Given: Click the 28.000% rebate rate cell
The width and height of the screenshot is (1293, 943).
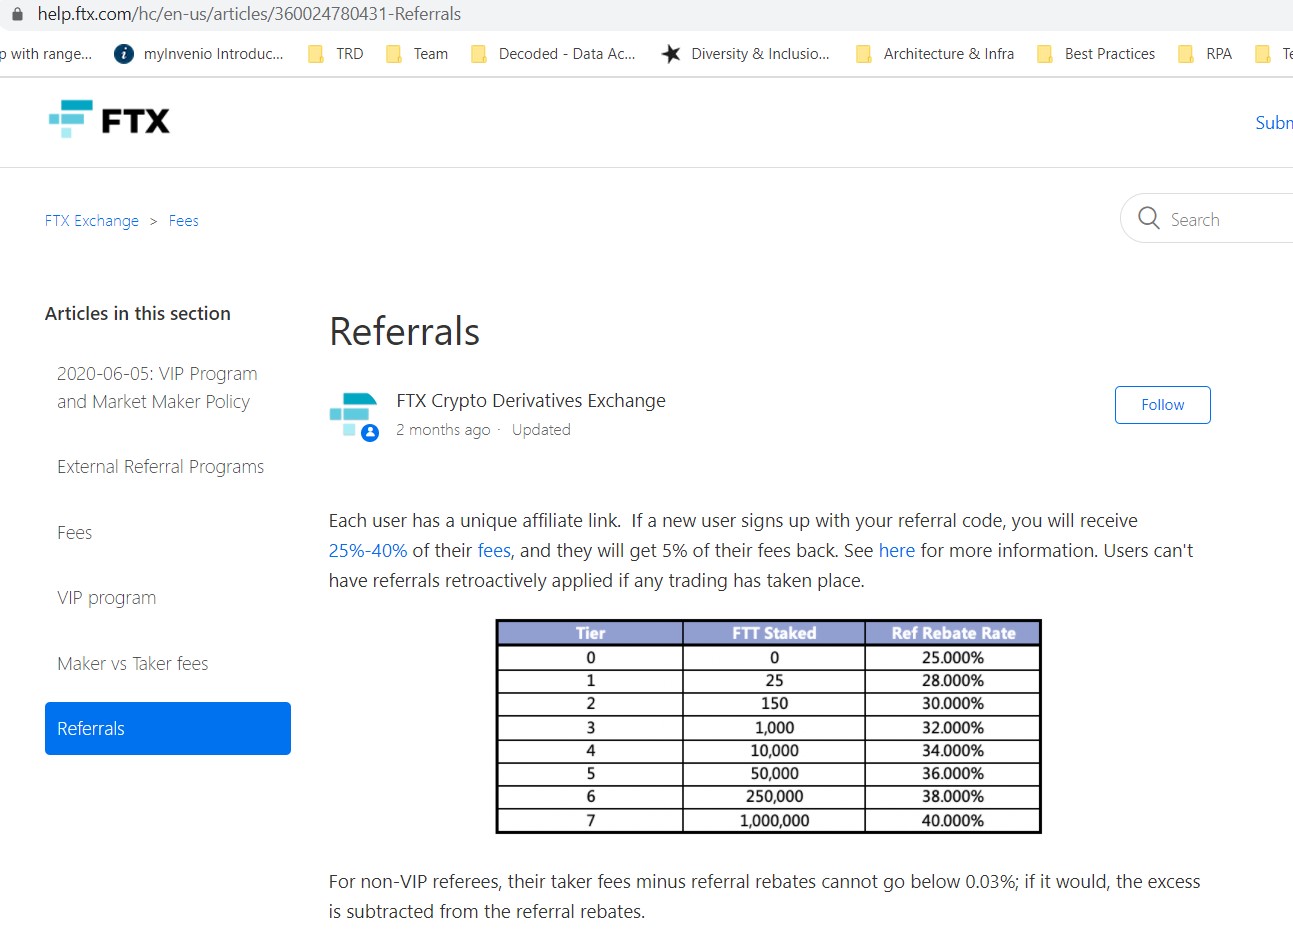Looking at the screenshot, I should [x=953, y=681].
